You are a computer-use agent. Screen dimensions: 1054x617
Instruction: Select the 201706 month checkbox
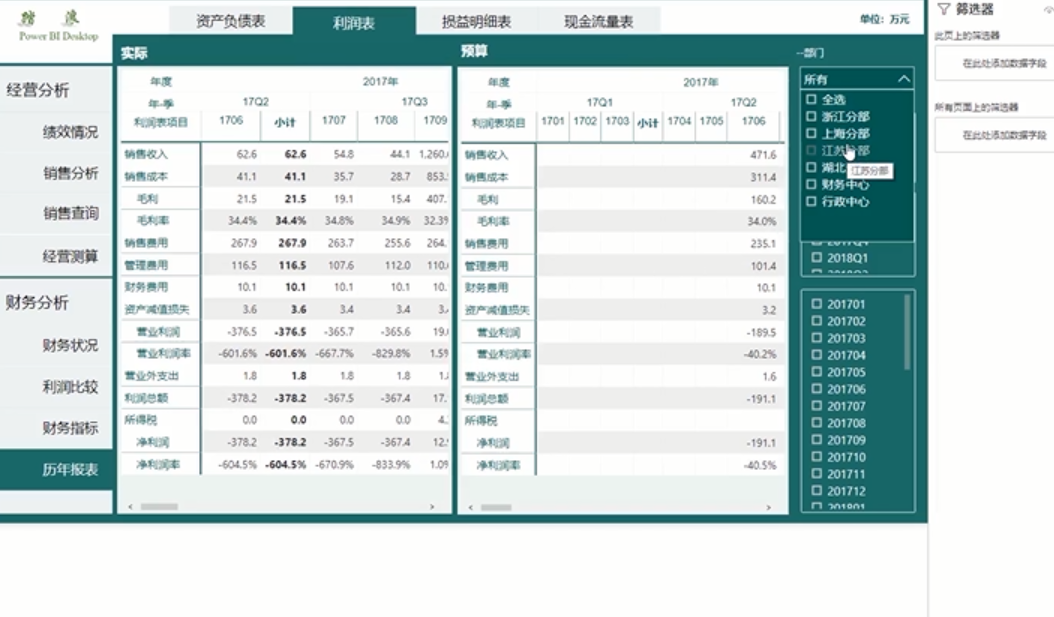pos(817,389)
